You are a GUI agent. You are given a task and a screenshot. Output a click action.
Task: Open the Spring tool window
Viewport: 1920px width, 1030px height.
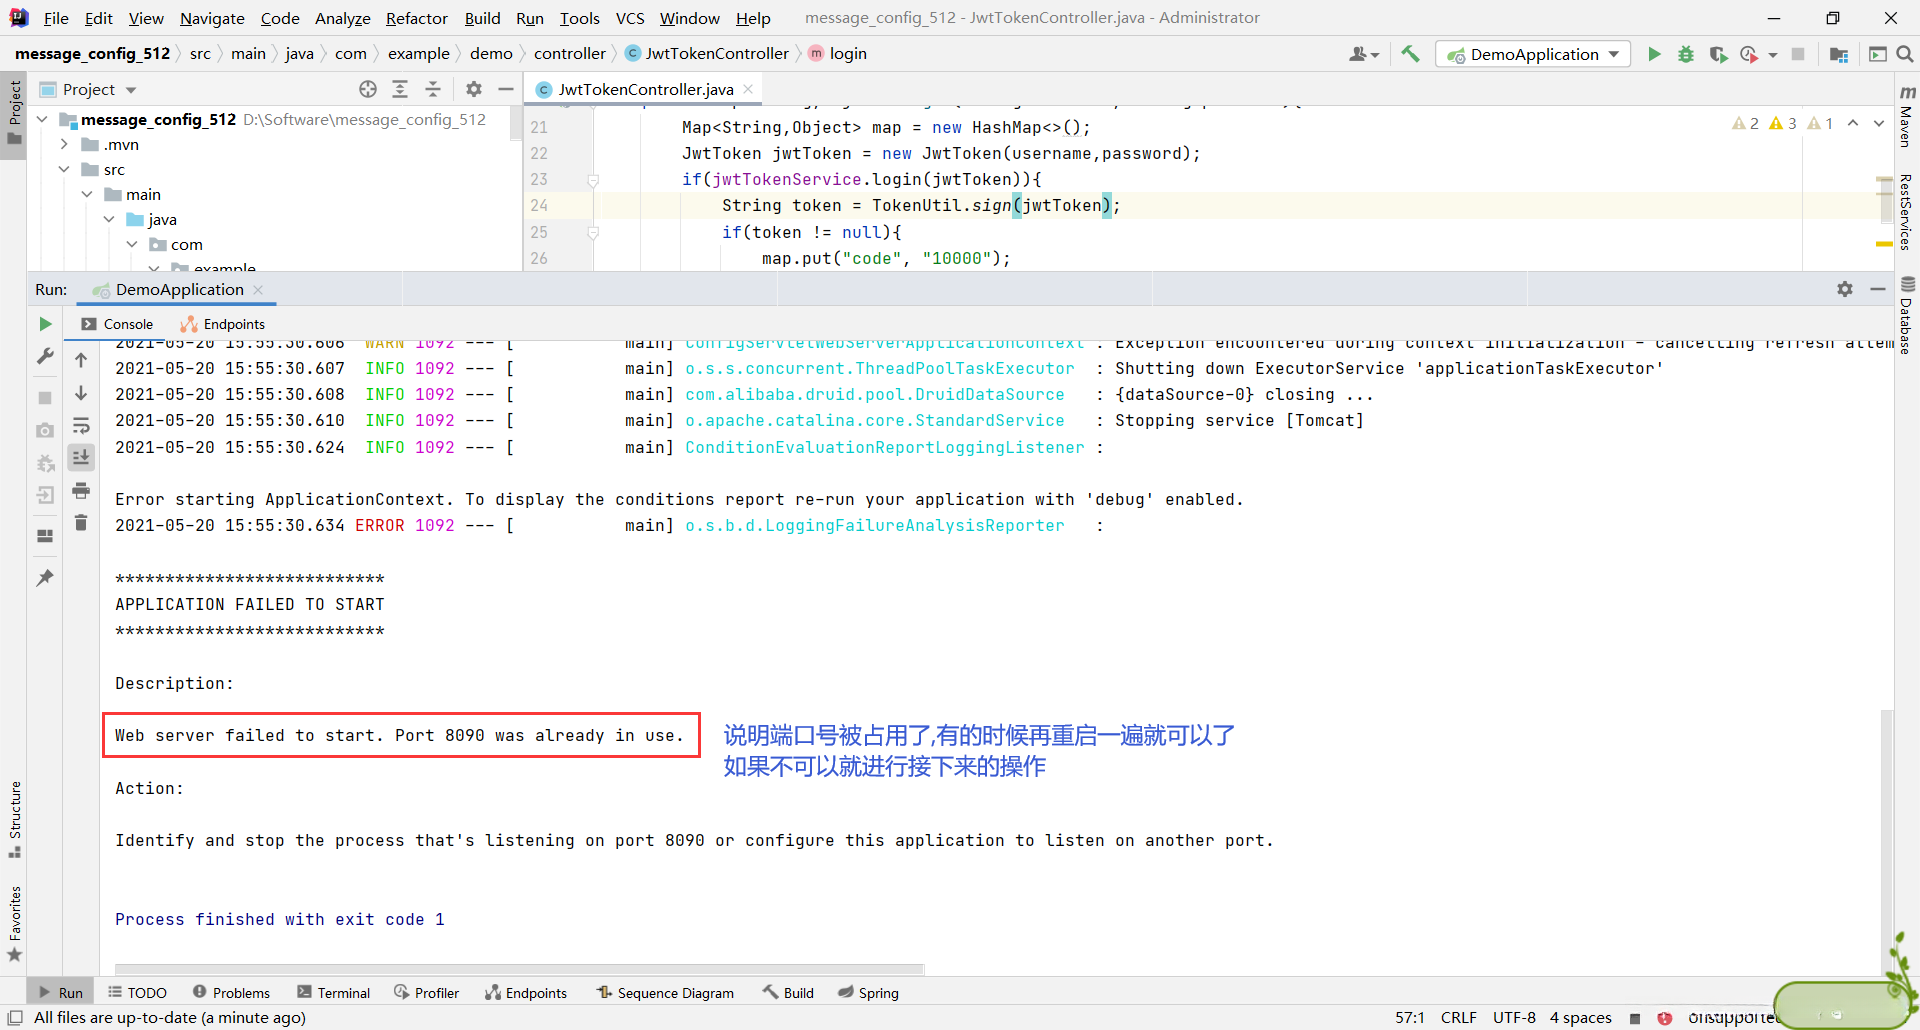click(x=869, y=992)
